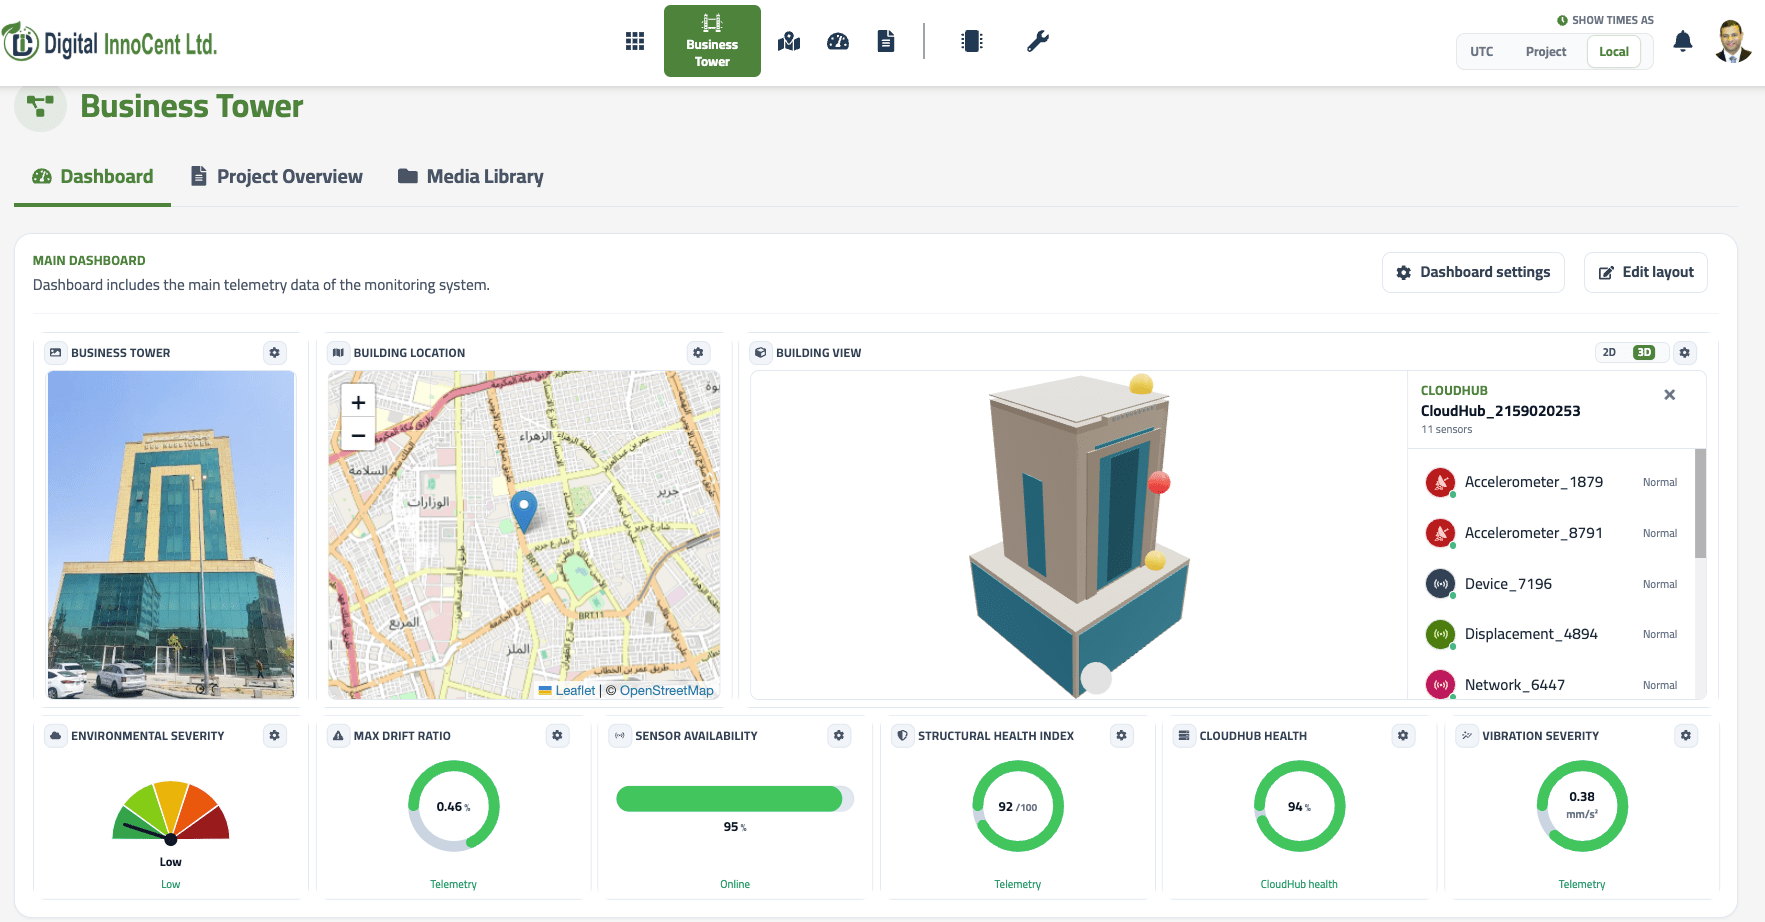Click the Structural Health Index ring
The height and width of the screenshot is (922, 1765).
pyautogui.click(x=1018, y=806)
